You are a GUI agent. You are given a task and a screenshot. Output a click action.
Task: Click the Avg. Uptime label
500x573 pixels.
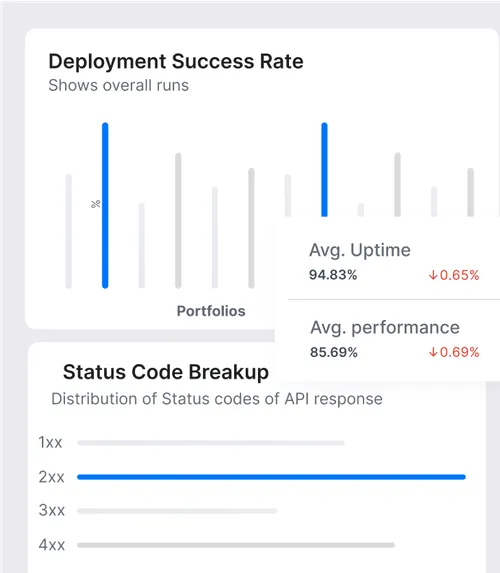pos(360,250)
